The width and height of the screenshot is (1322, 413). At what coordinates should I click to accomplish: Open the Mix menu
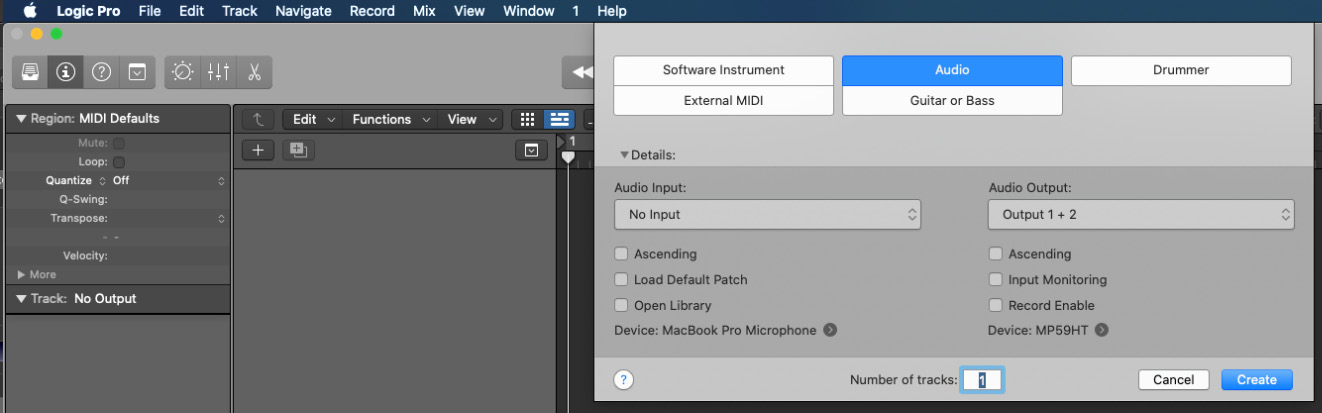coord(424,11)
